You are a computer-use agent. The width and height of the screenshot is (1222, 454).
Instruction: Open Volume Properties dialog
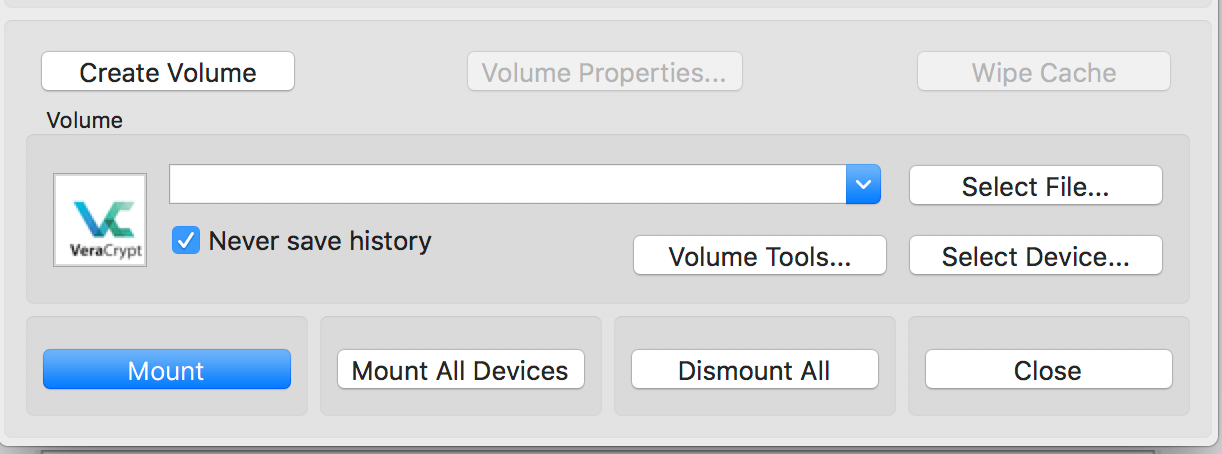604,72
